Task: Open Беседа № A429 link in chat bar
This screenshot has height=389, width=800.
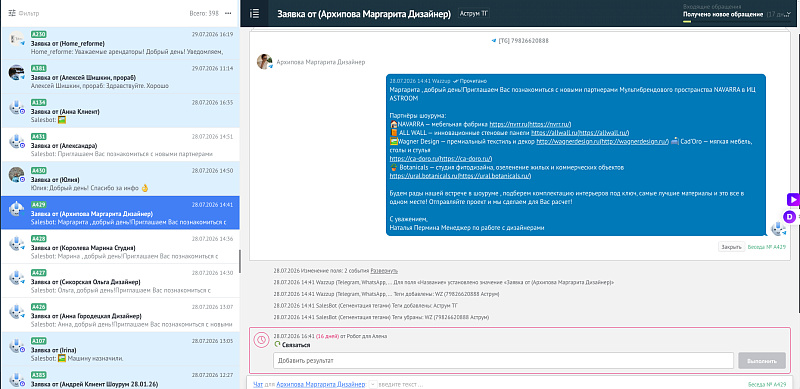Action: coord(766,384)
